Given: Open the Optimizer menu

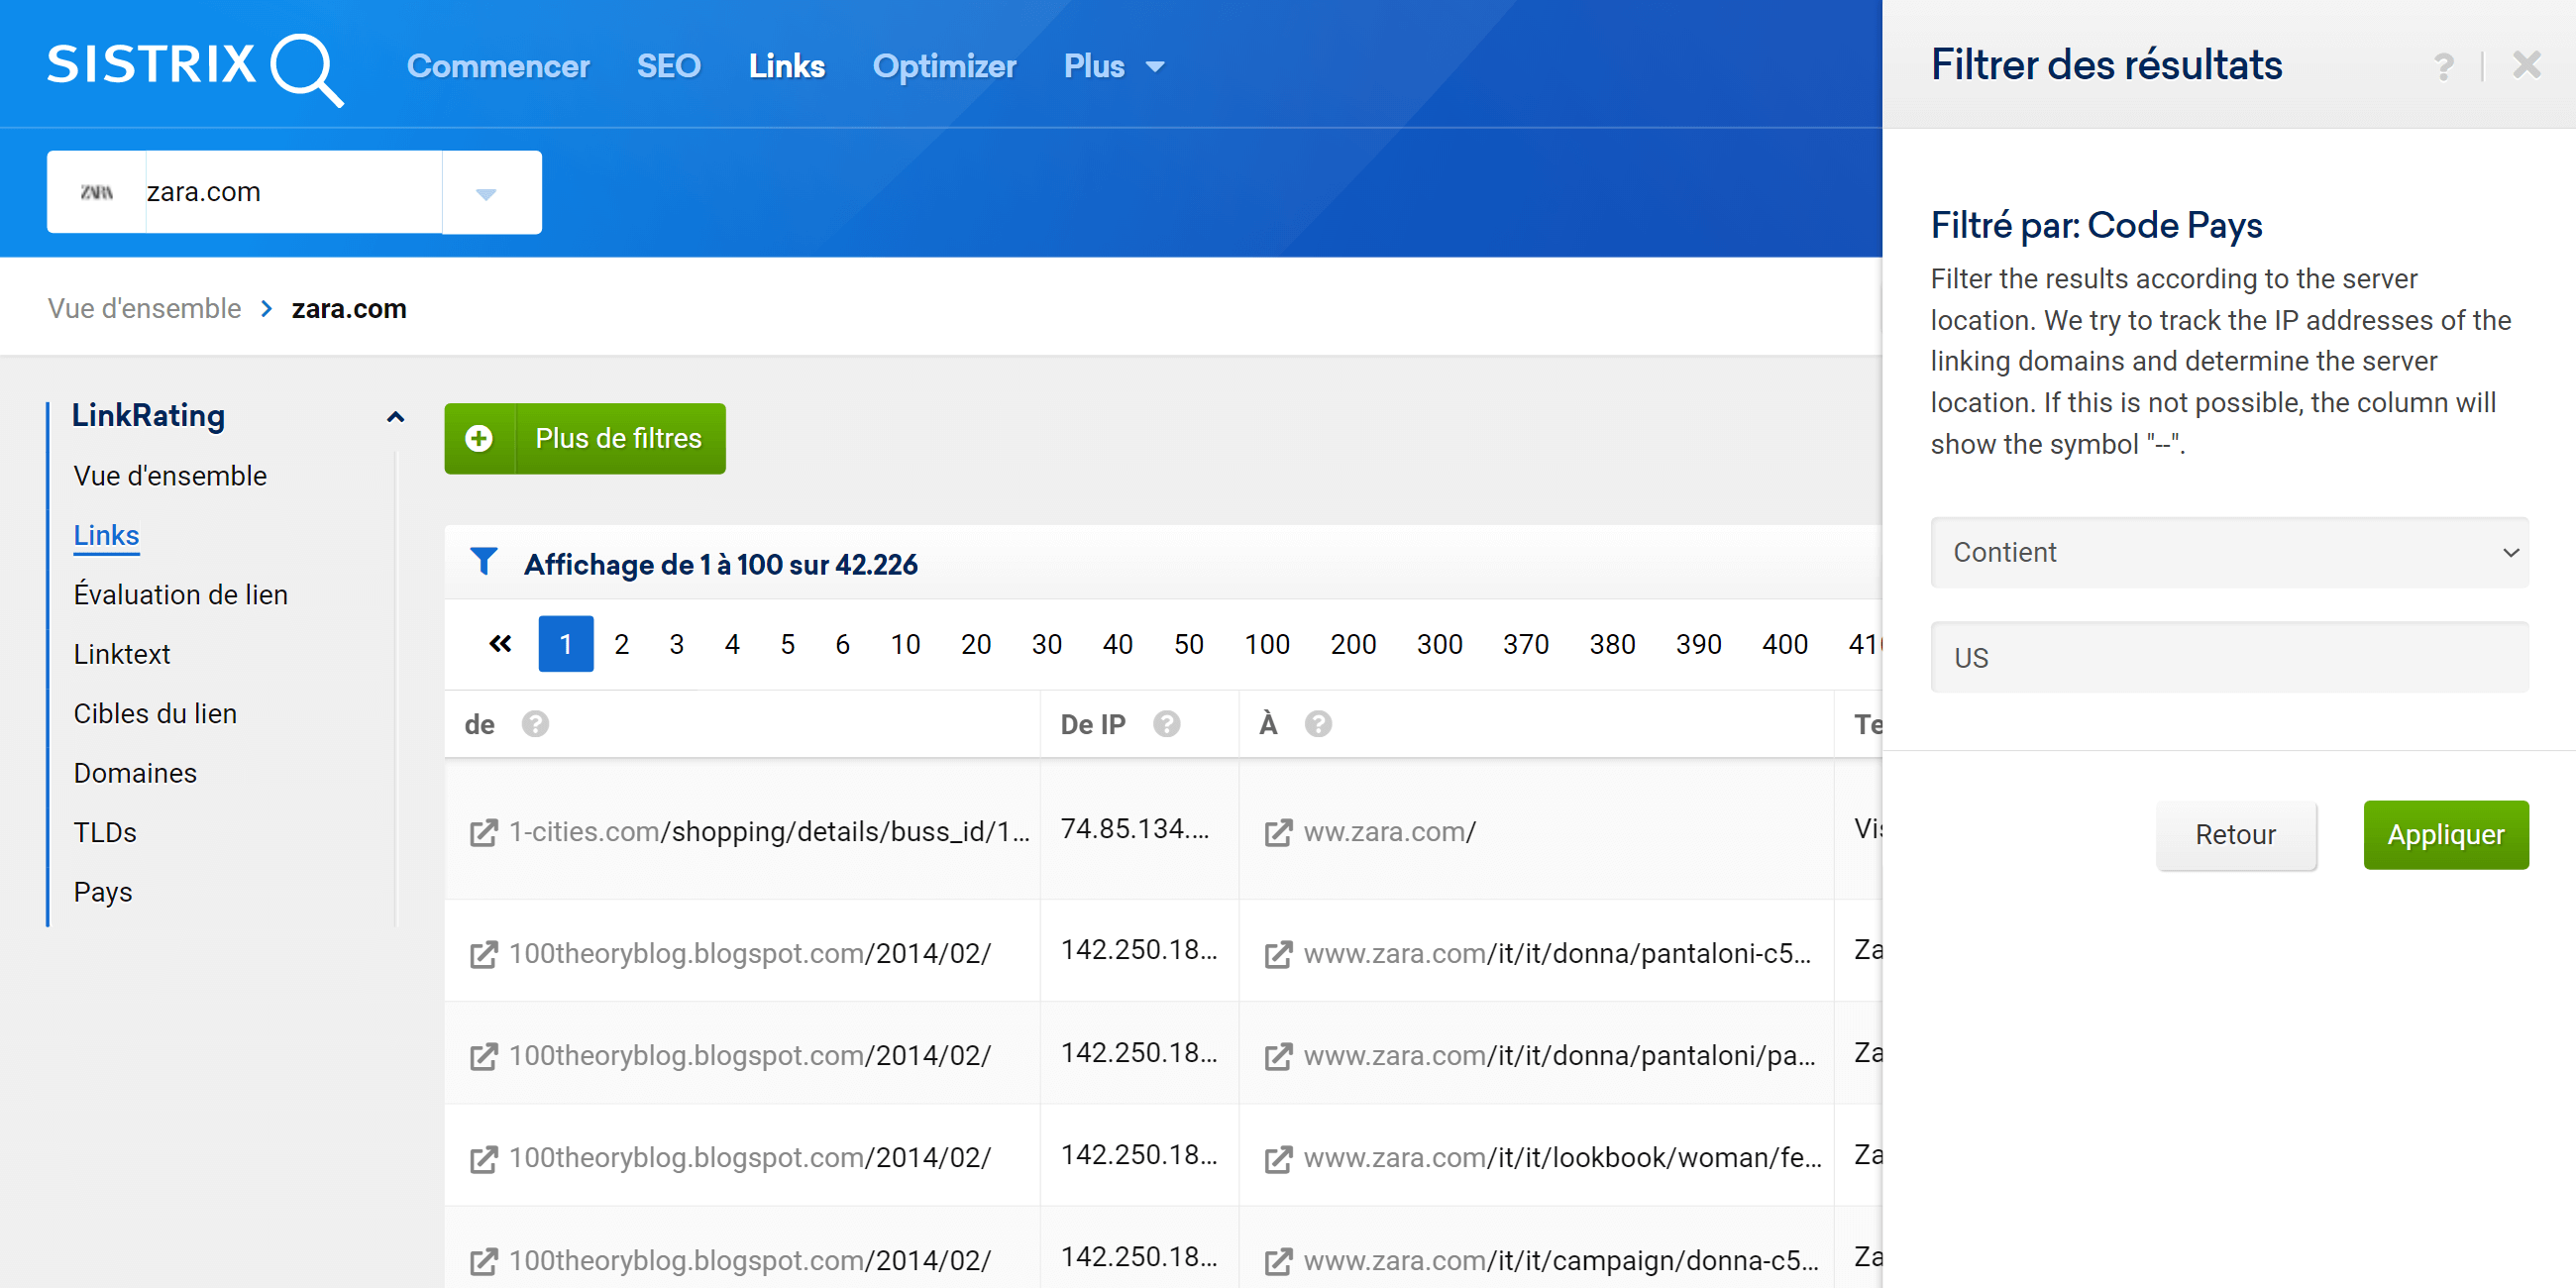Looking at the screenshot, I should [x=944, y=66].
